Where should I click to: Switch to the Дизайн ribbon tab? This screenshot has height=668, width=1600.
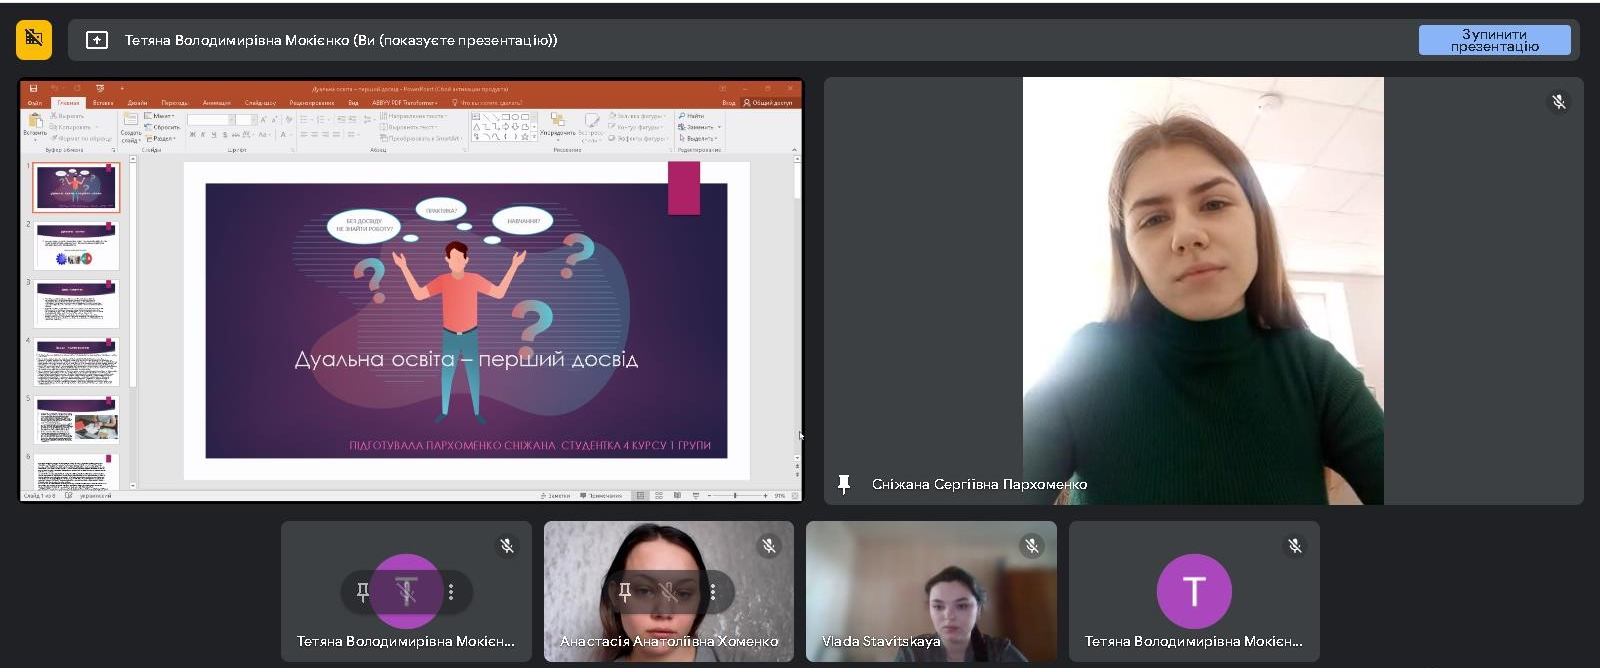(137, 102)
